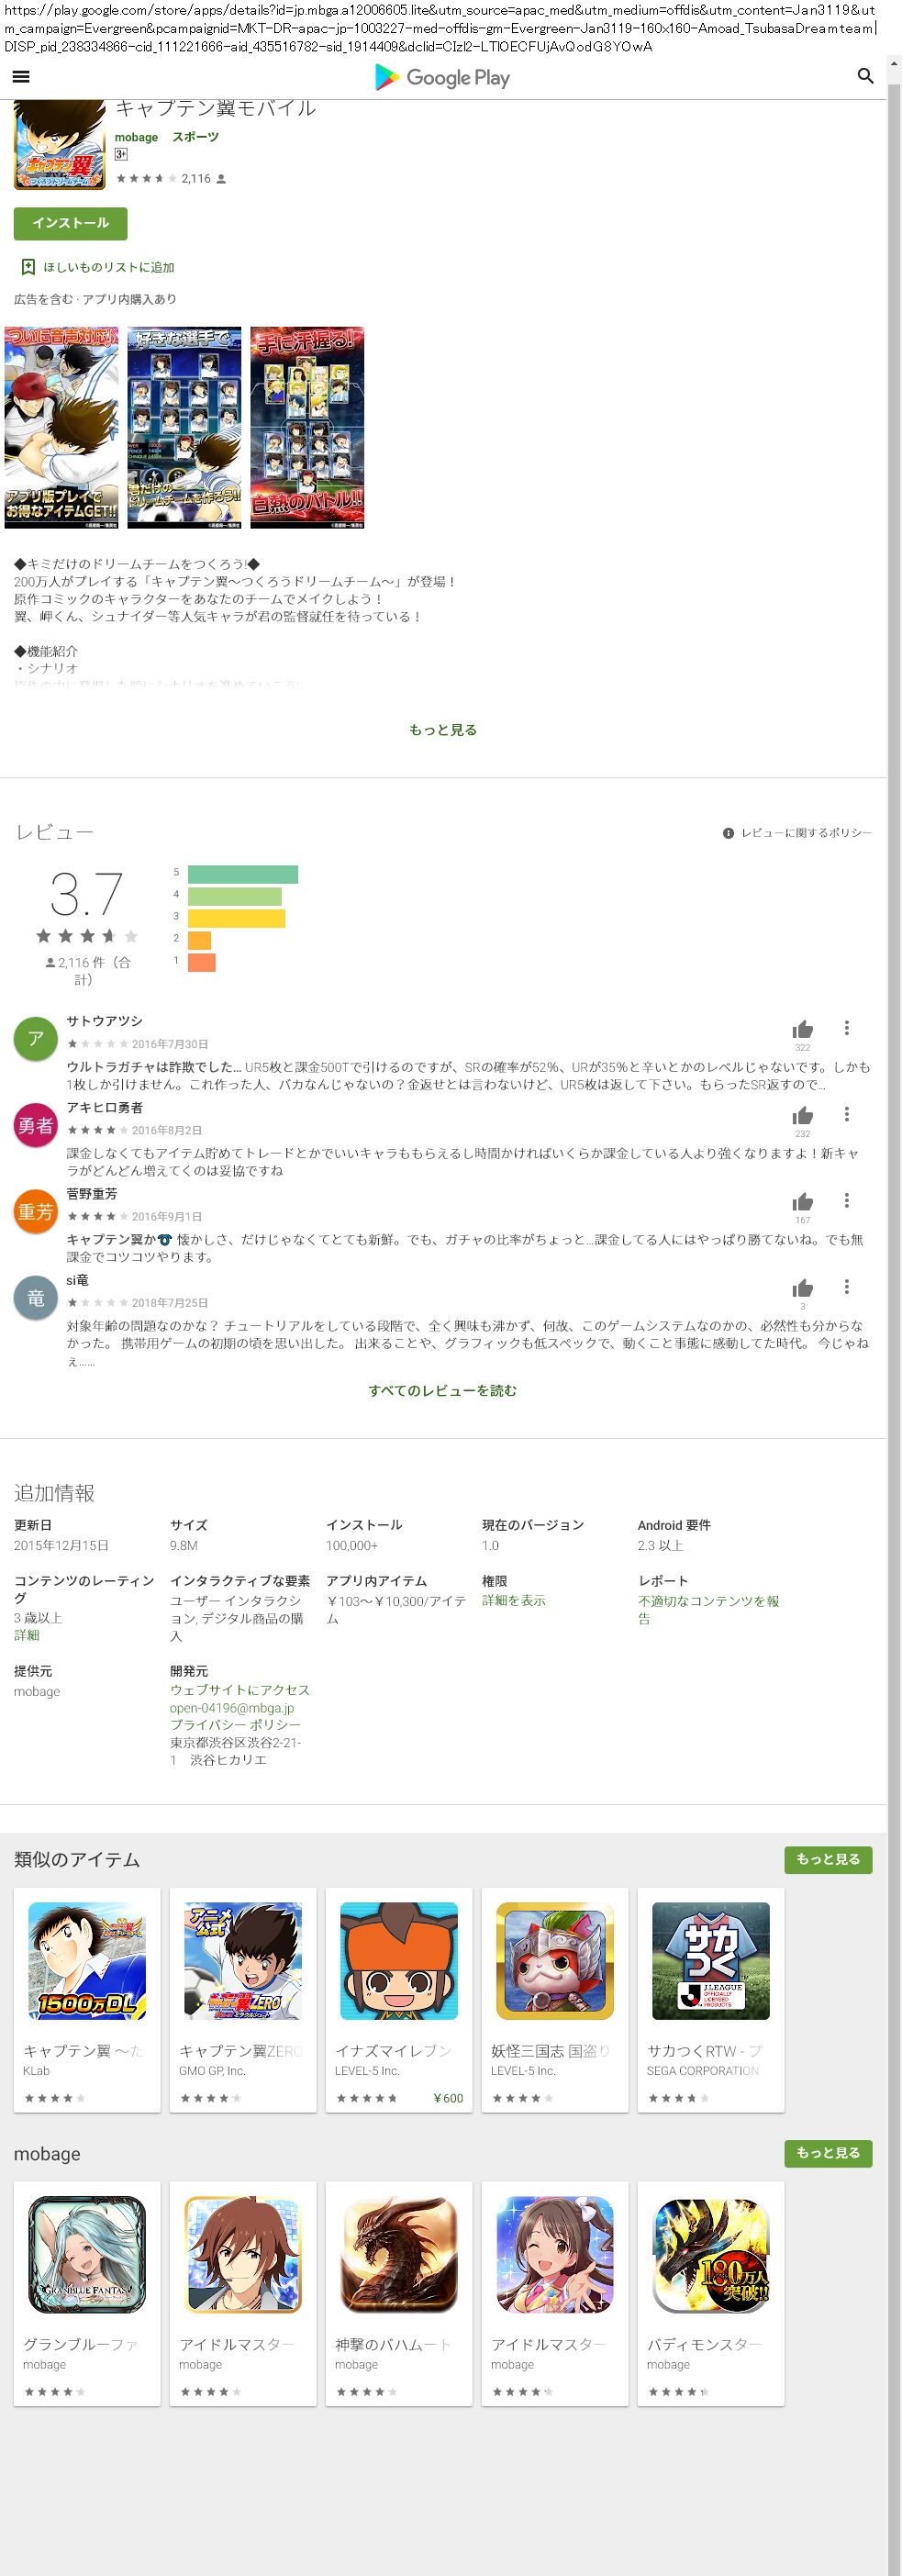Add app via ほしいものリストに追加 bookmark icon
This screenshot has height=2576, width=902.
pyautogui.click(x=28, y=267)
